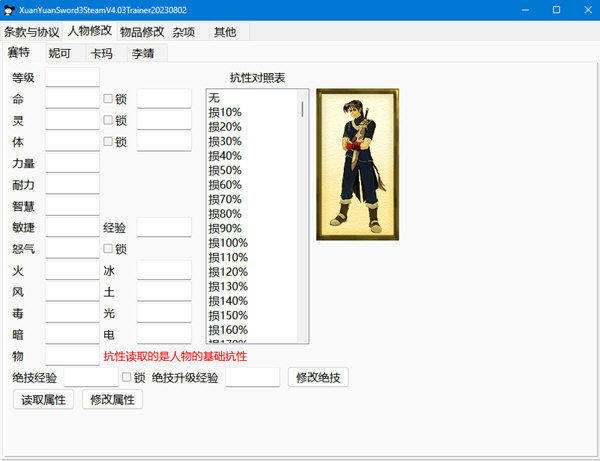600x461 pixels.
Task: Click the 智慧 input field
Action: (x=72, y=206)
